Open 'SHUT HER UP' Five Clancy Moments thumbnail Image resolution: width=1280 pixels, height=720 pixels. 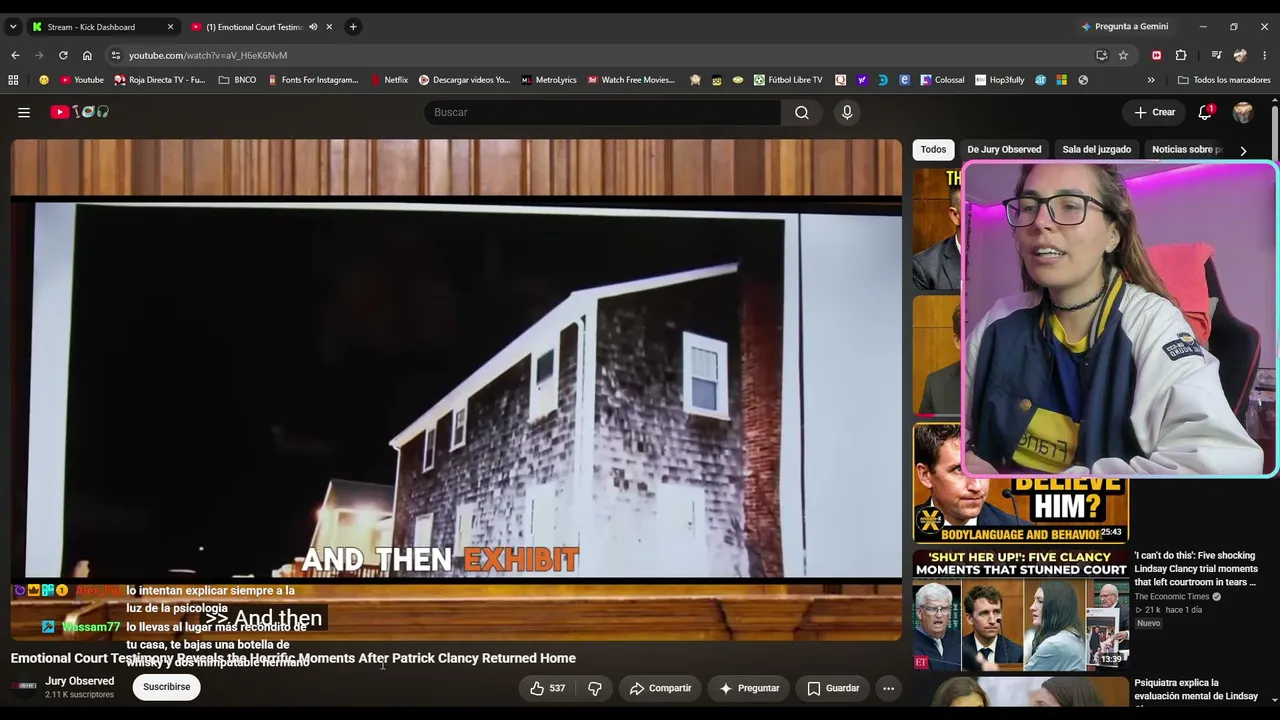tap(1020, 610)
